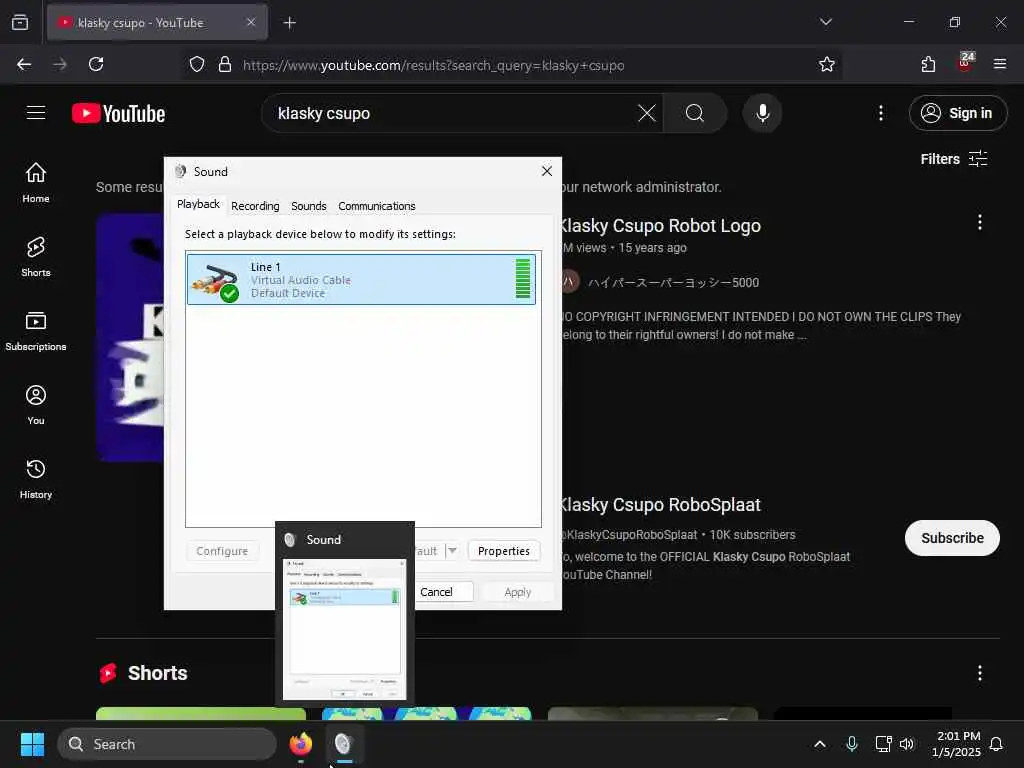The height and width of the screenshot is (768, 1024).
Task: Click the site padlock icon
Action: point(225,64)
